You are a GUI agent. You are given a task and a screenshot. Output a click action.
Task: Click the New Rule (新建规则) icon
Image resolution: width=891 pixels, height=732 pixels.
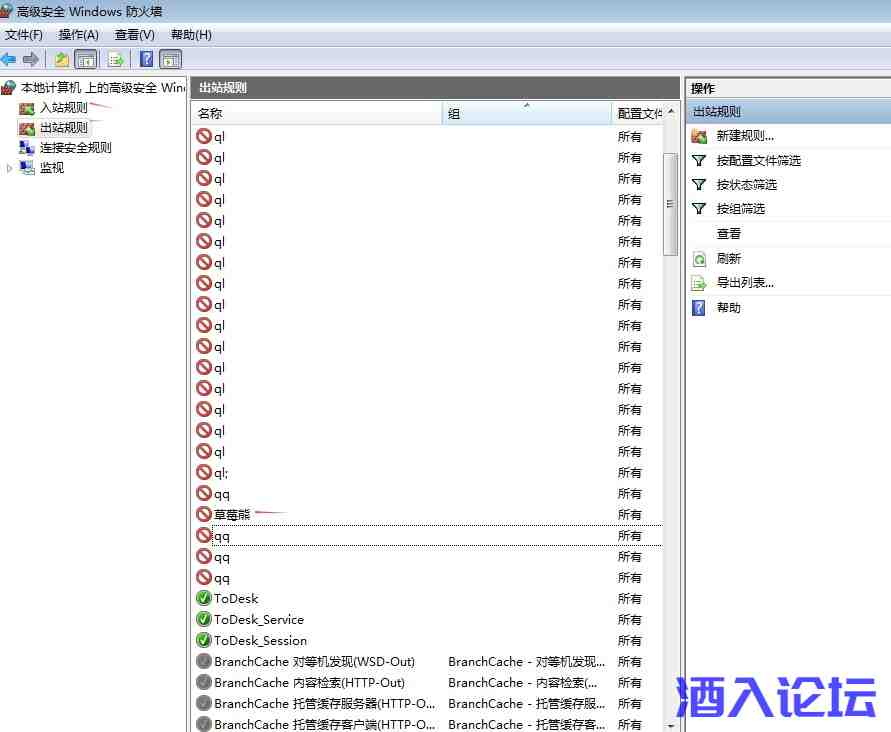point(699,136)
